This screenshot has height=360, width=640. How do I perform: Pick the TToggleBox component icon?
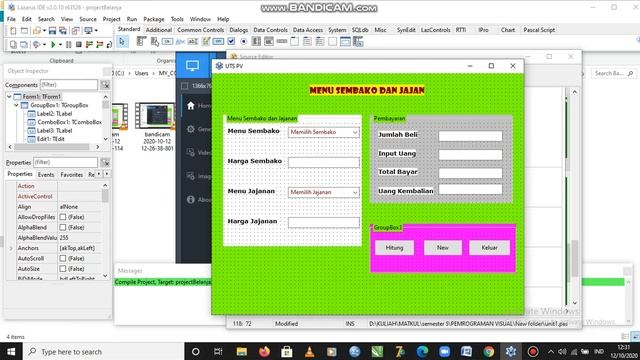[218, 41]
